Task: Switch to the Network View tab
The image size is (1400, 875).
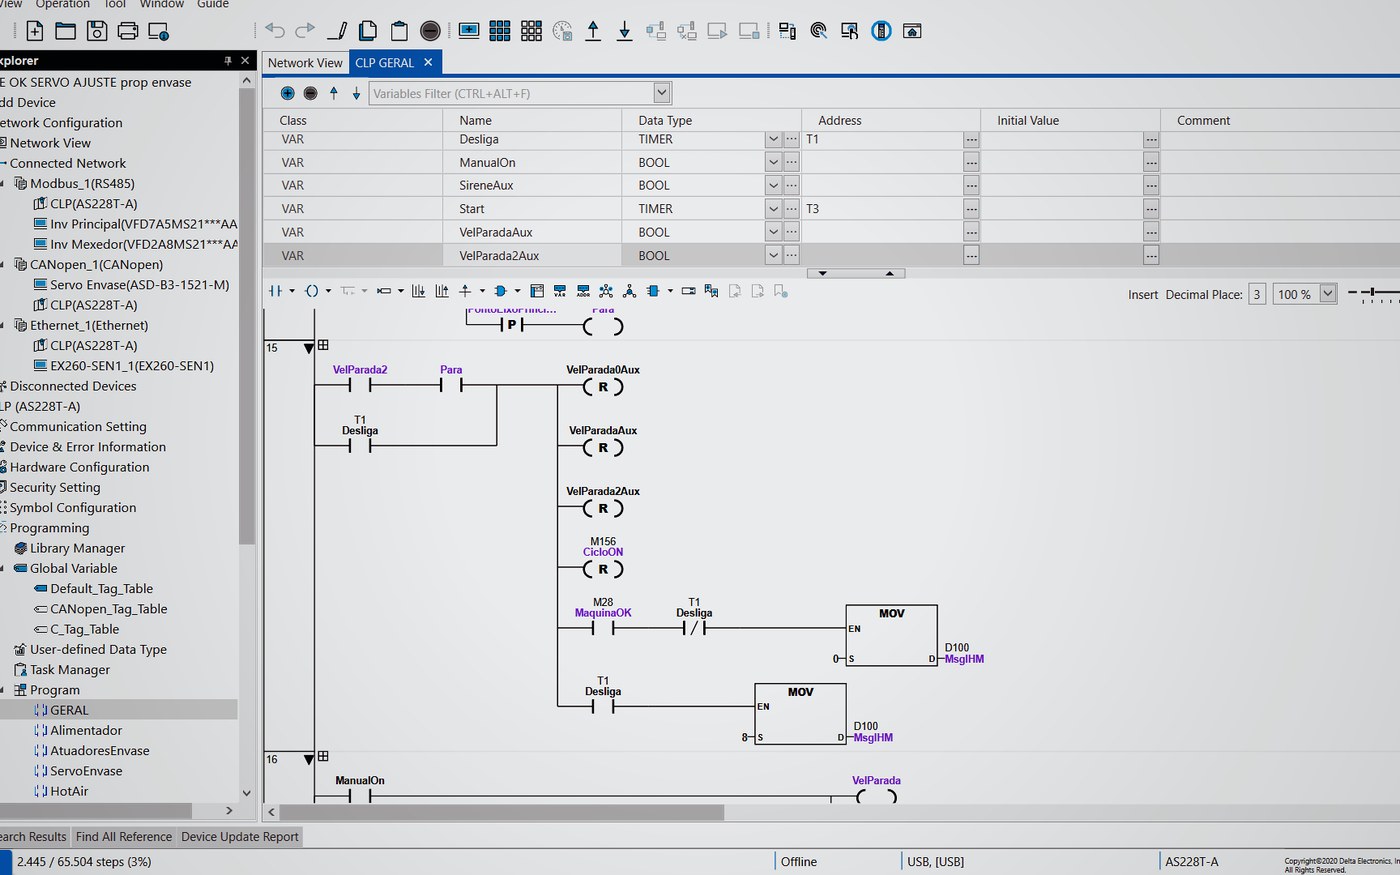Action: 305,62
